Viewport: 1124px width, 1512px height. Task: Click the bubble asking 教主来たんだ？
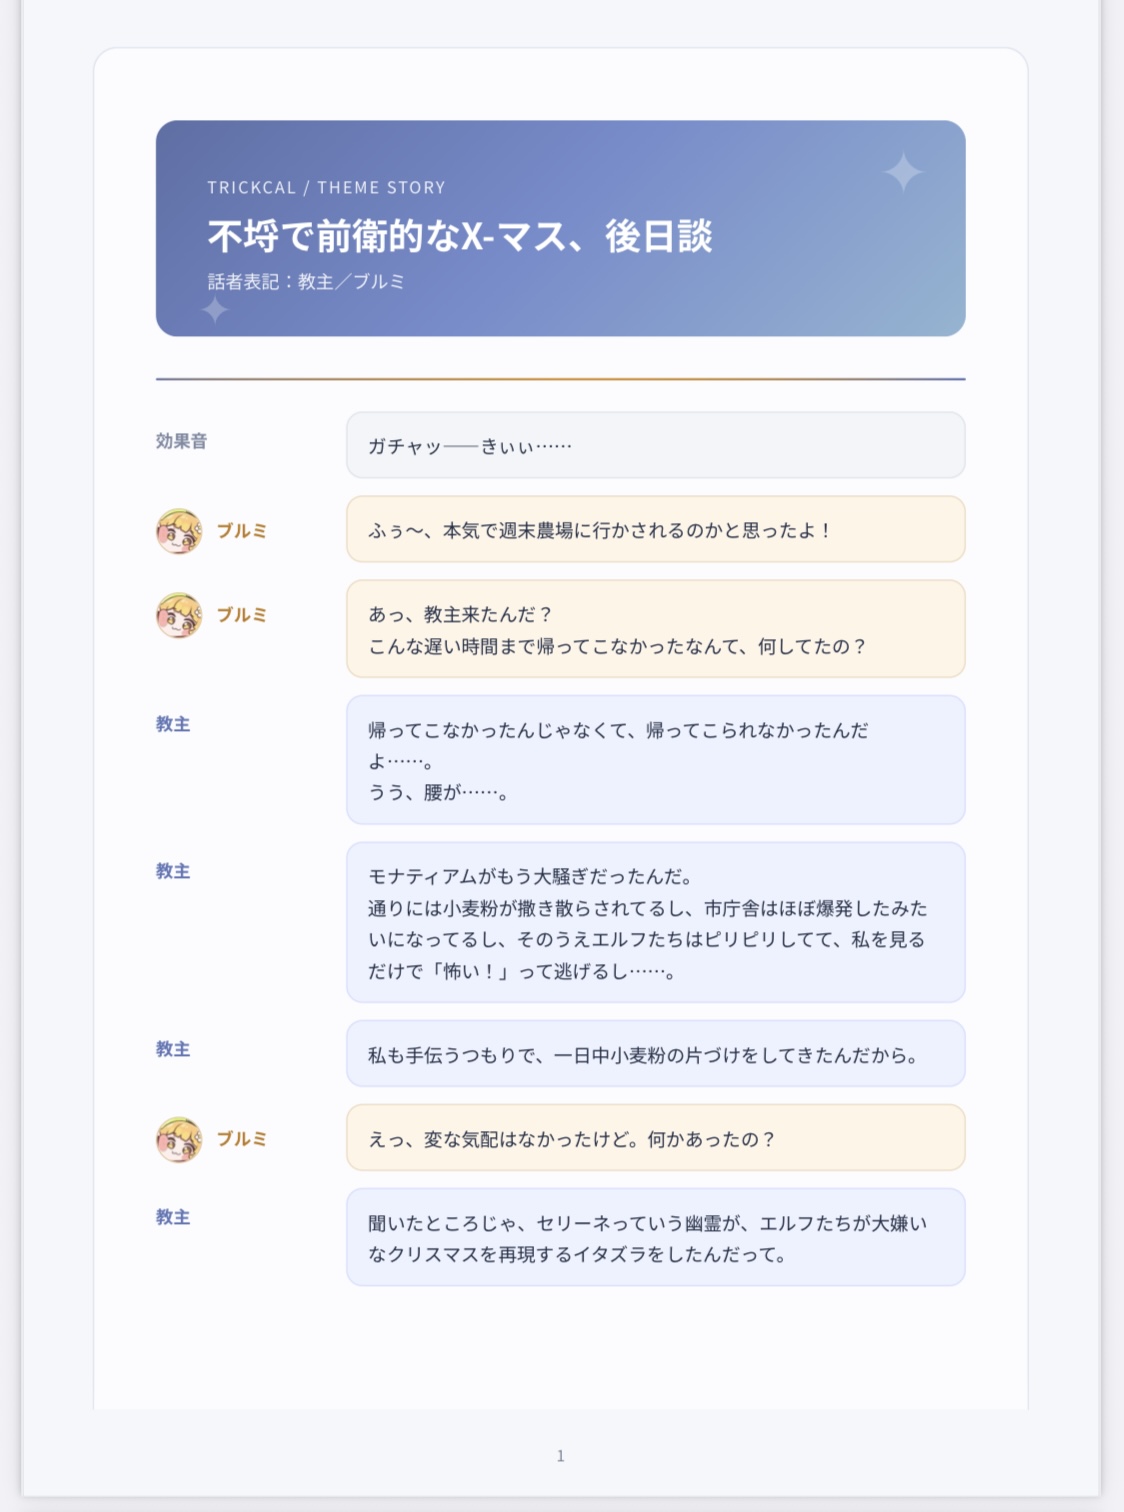(656, 629)
